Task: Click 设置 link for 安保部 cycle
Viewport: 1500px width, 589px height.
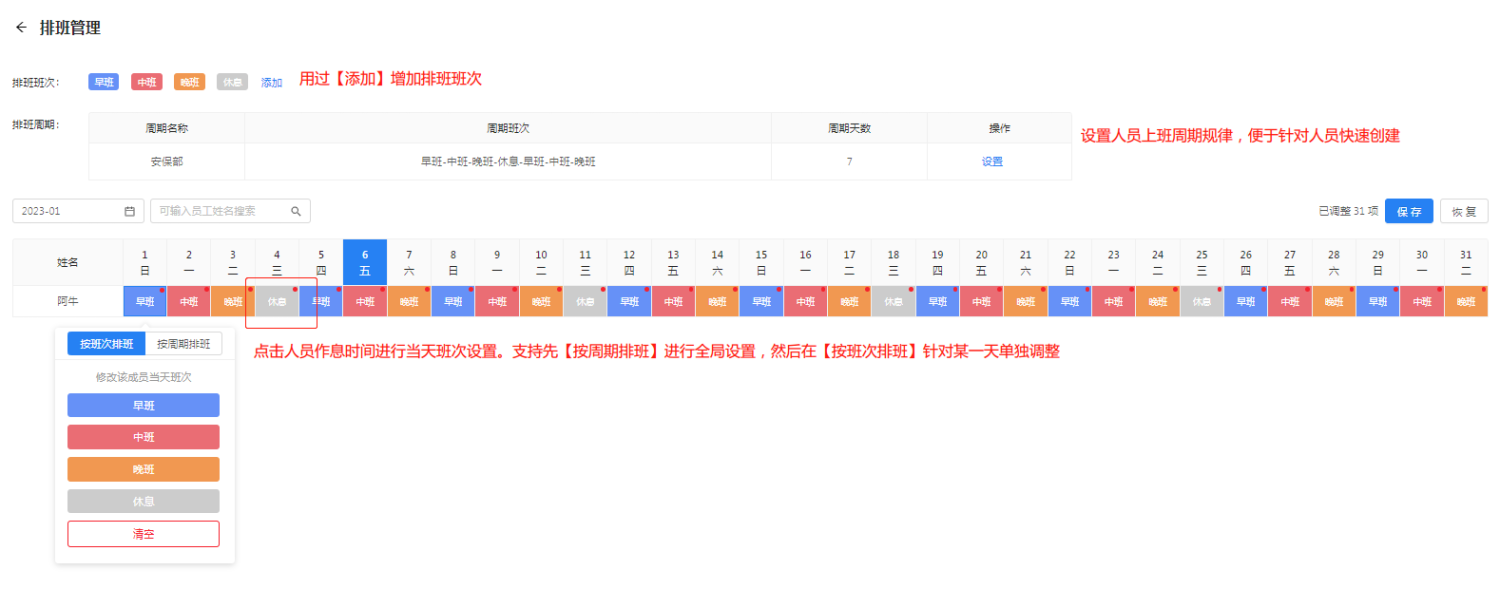Action: point(992,161)
